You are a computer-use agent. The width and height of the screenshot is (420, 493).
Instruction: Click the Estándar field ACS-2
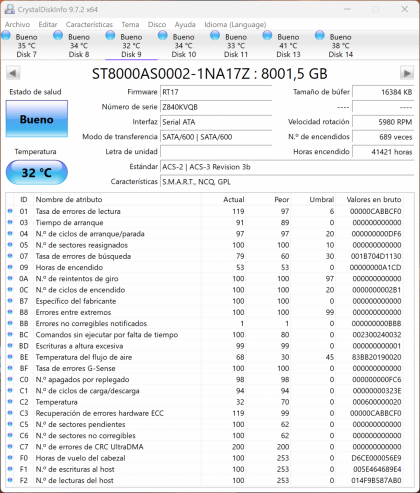[x=287, y=167]
